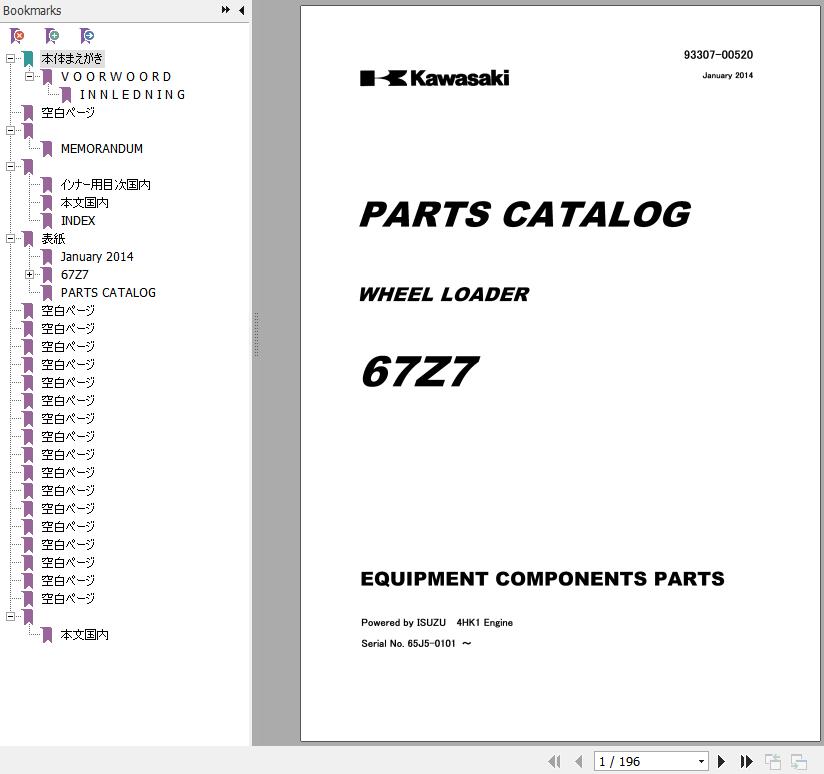Image resolution: width=824 pixels, height=774 pixels.
Task: Click the Powered by ISUZU 4HK1 Engine line
Action: [437, 623]
